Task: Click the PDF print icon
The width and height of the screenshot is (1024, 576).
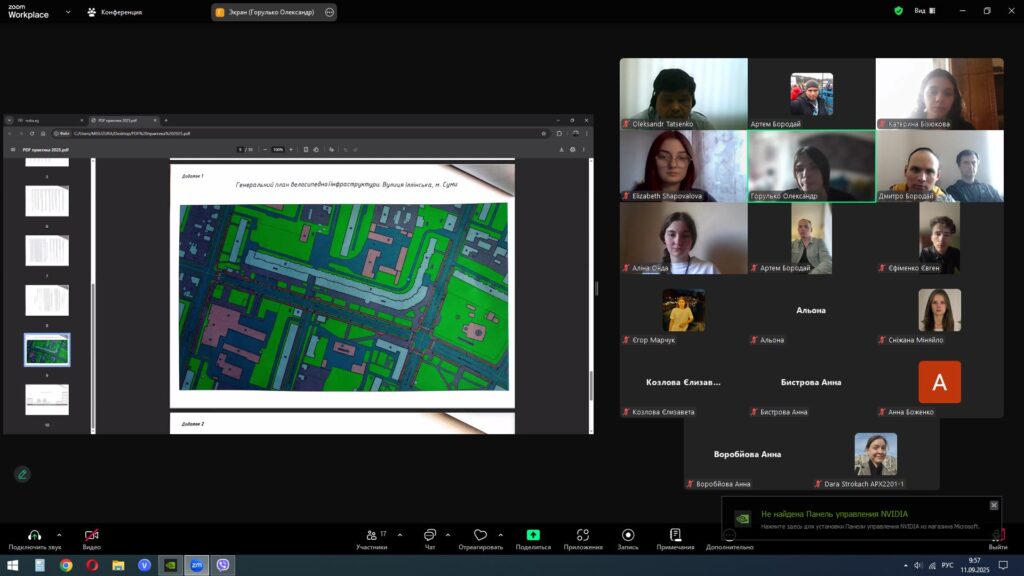Action: click(572, 150)
